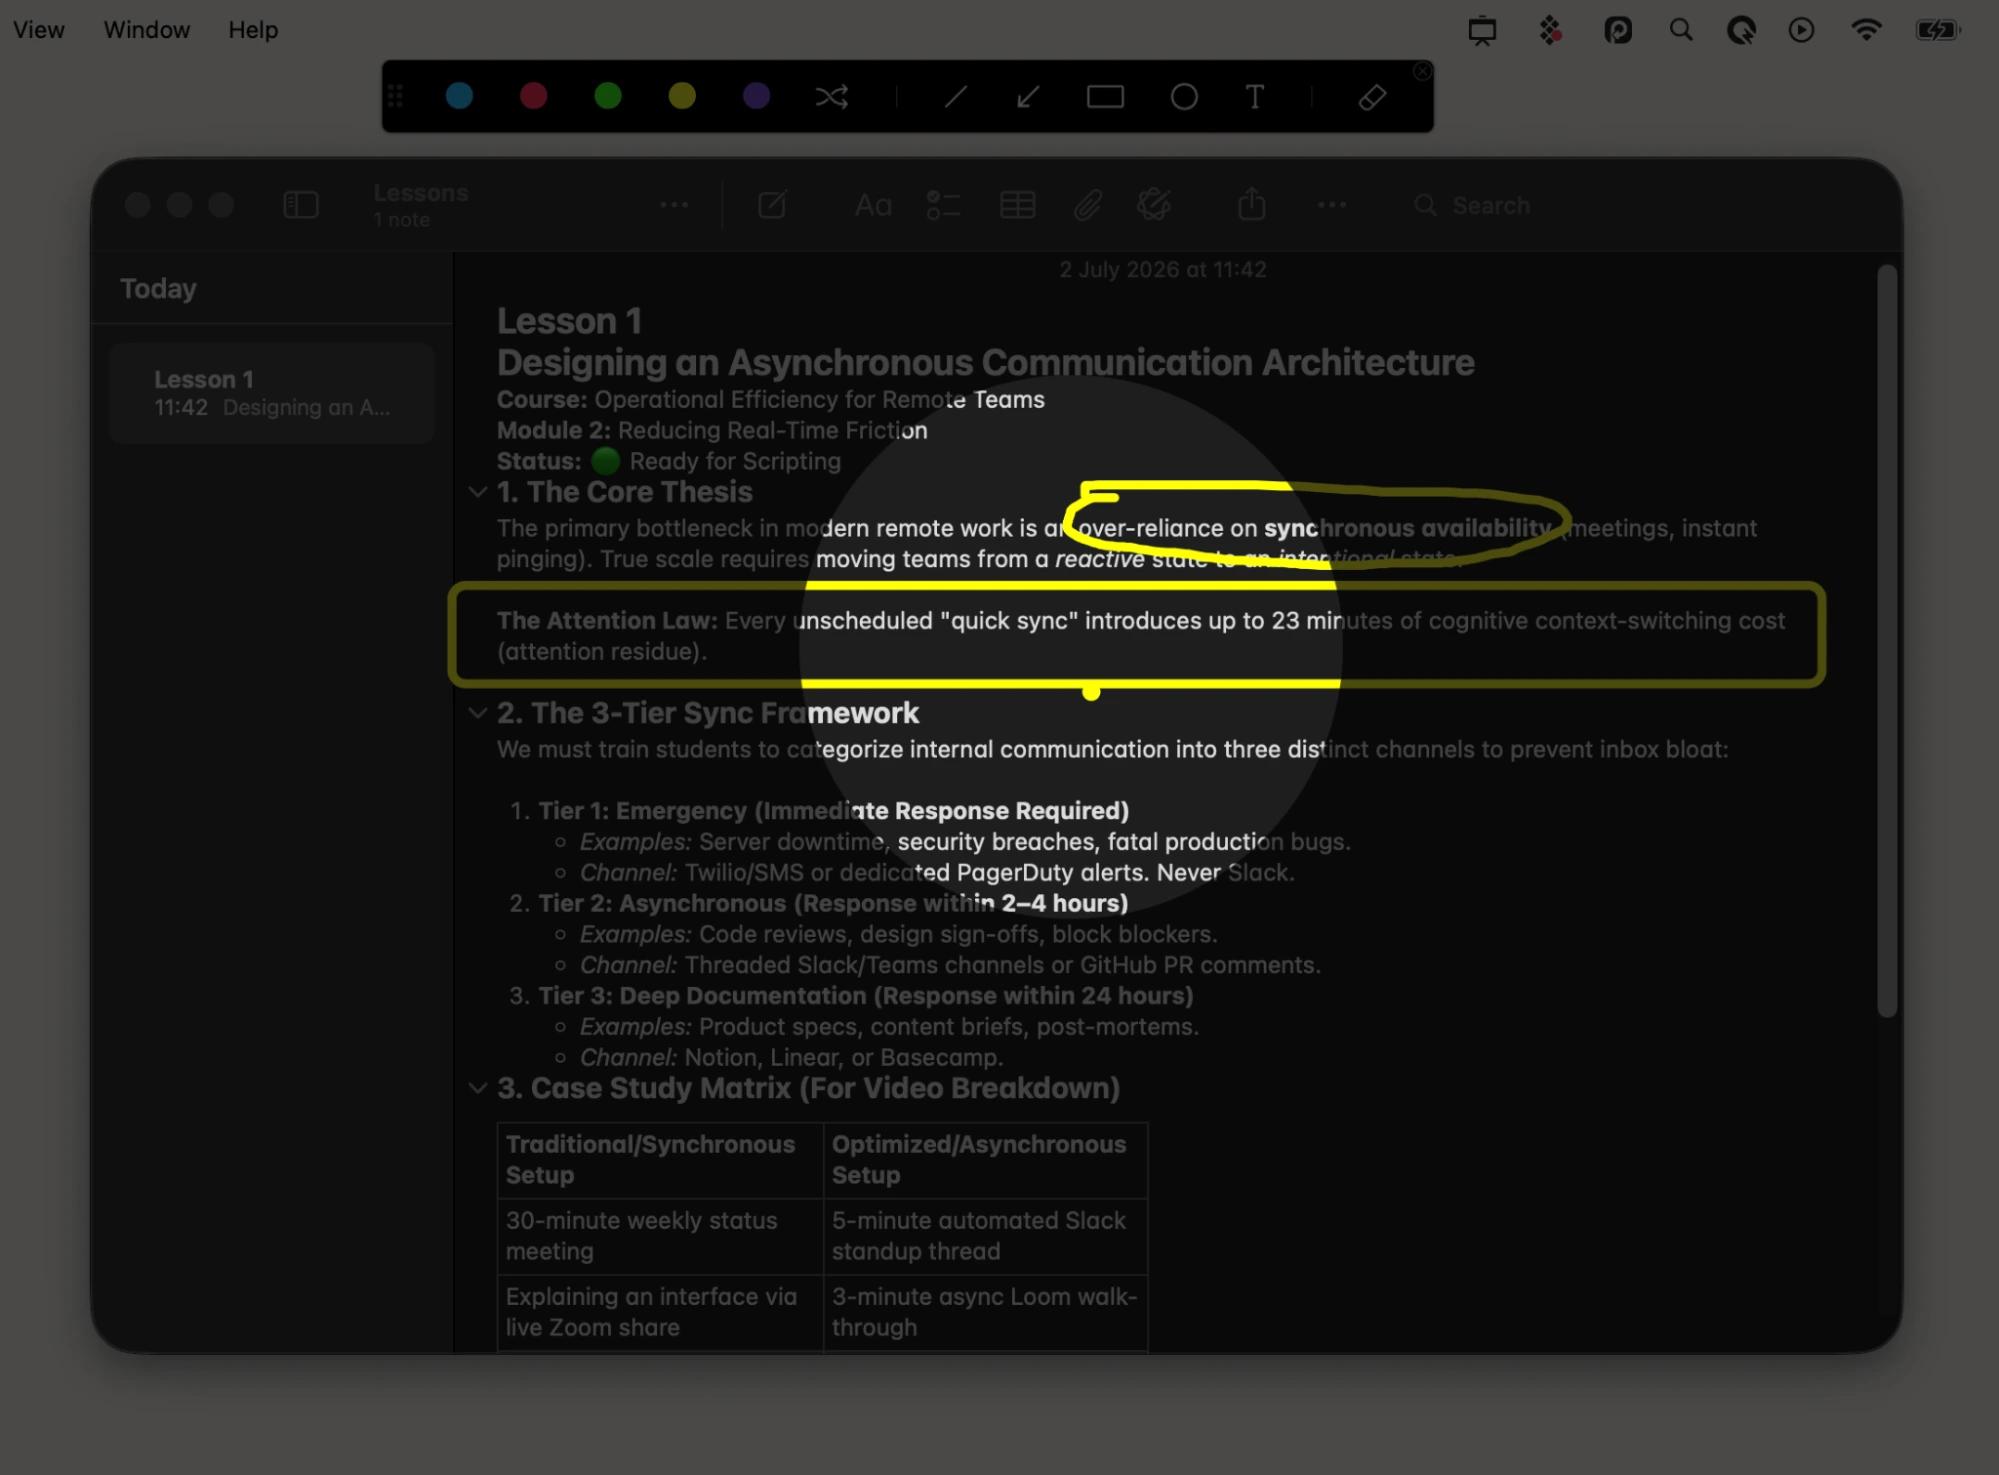Insert a table in the note
The image size is (1999, 1475).
click(1018, 205)
